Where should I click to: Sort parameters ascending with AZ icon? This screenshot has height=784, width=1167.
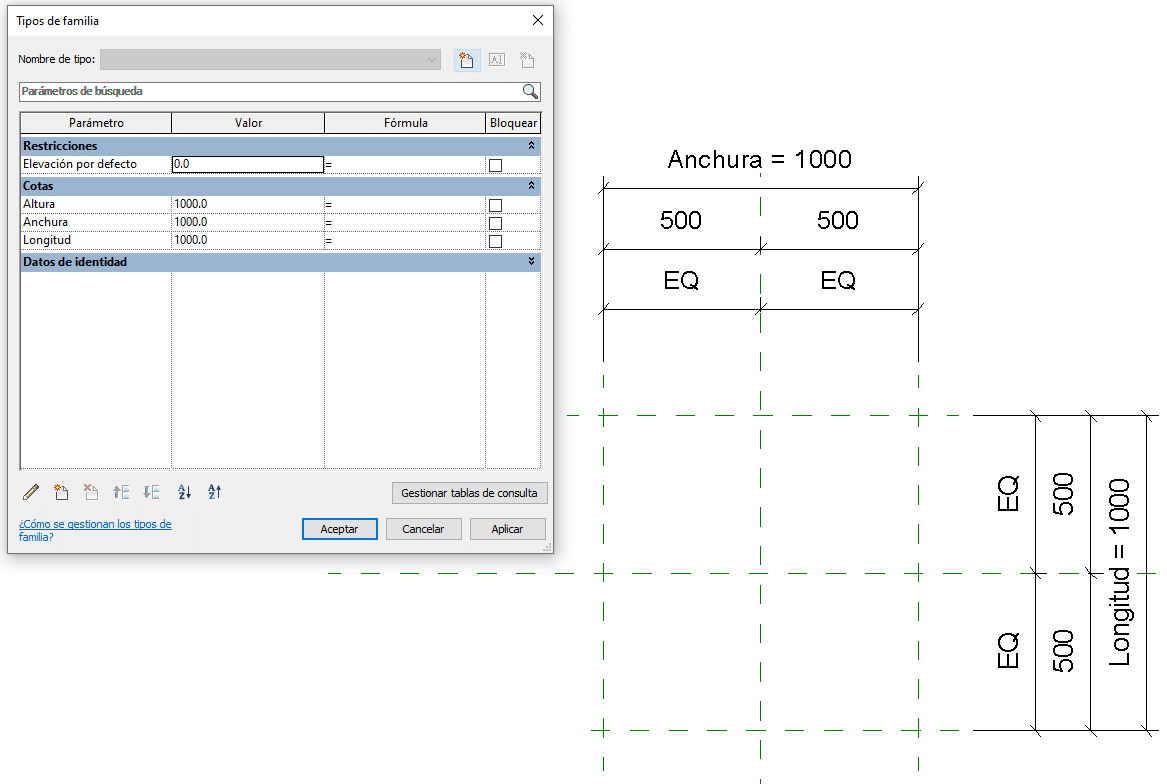tap(184, 491)
